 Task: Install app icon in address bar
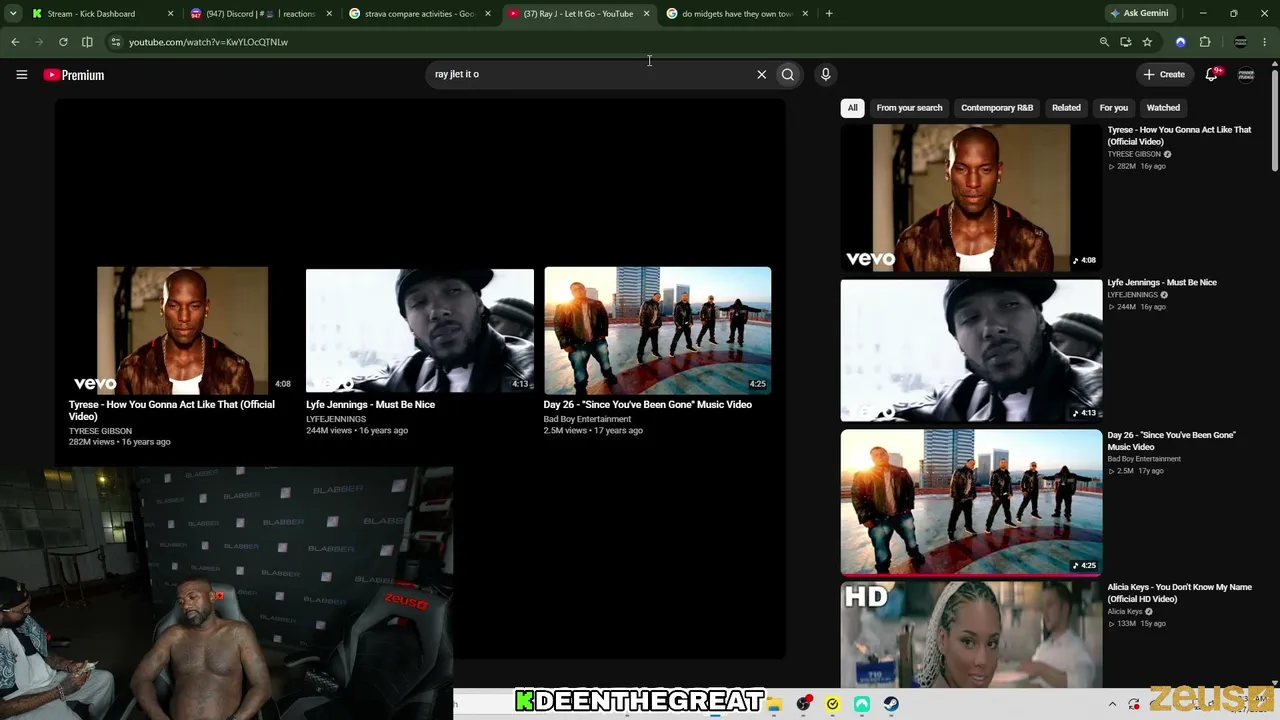pos(1126,42)
